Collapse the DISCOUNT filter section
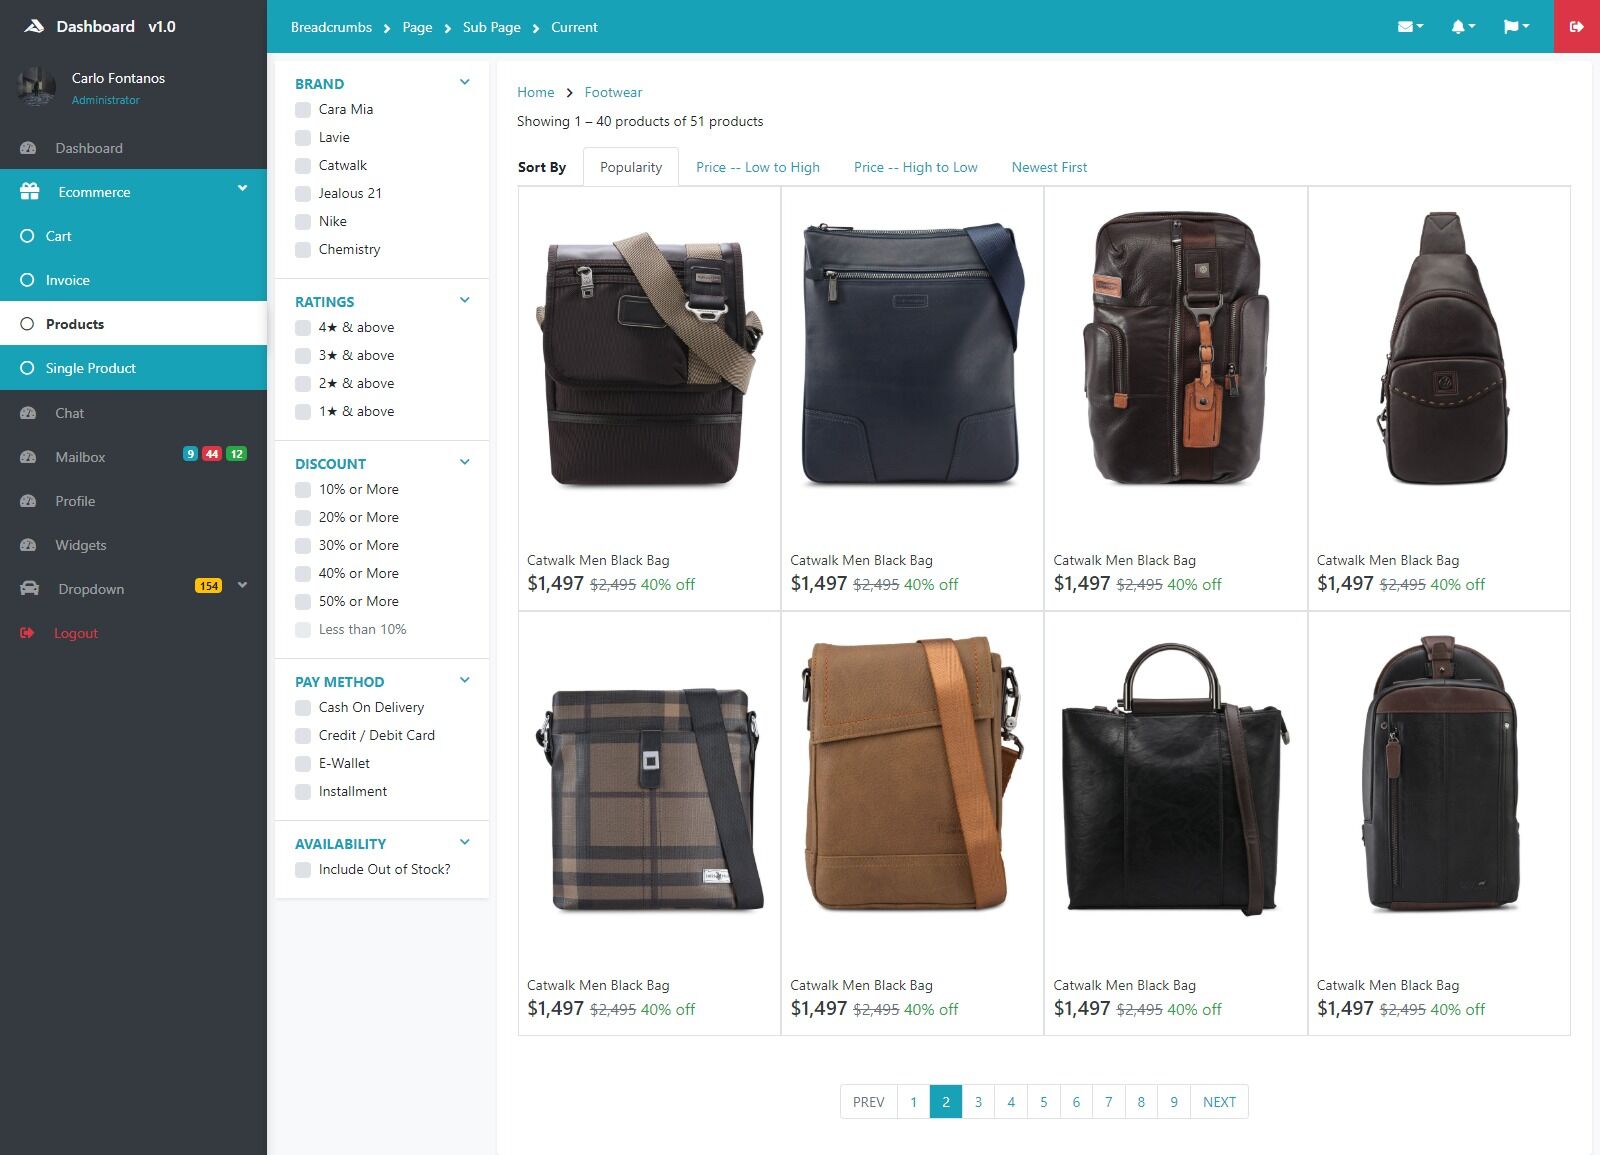This screenshot has width=1600, height=1155. 464,462
